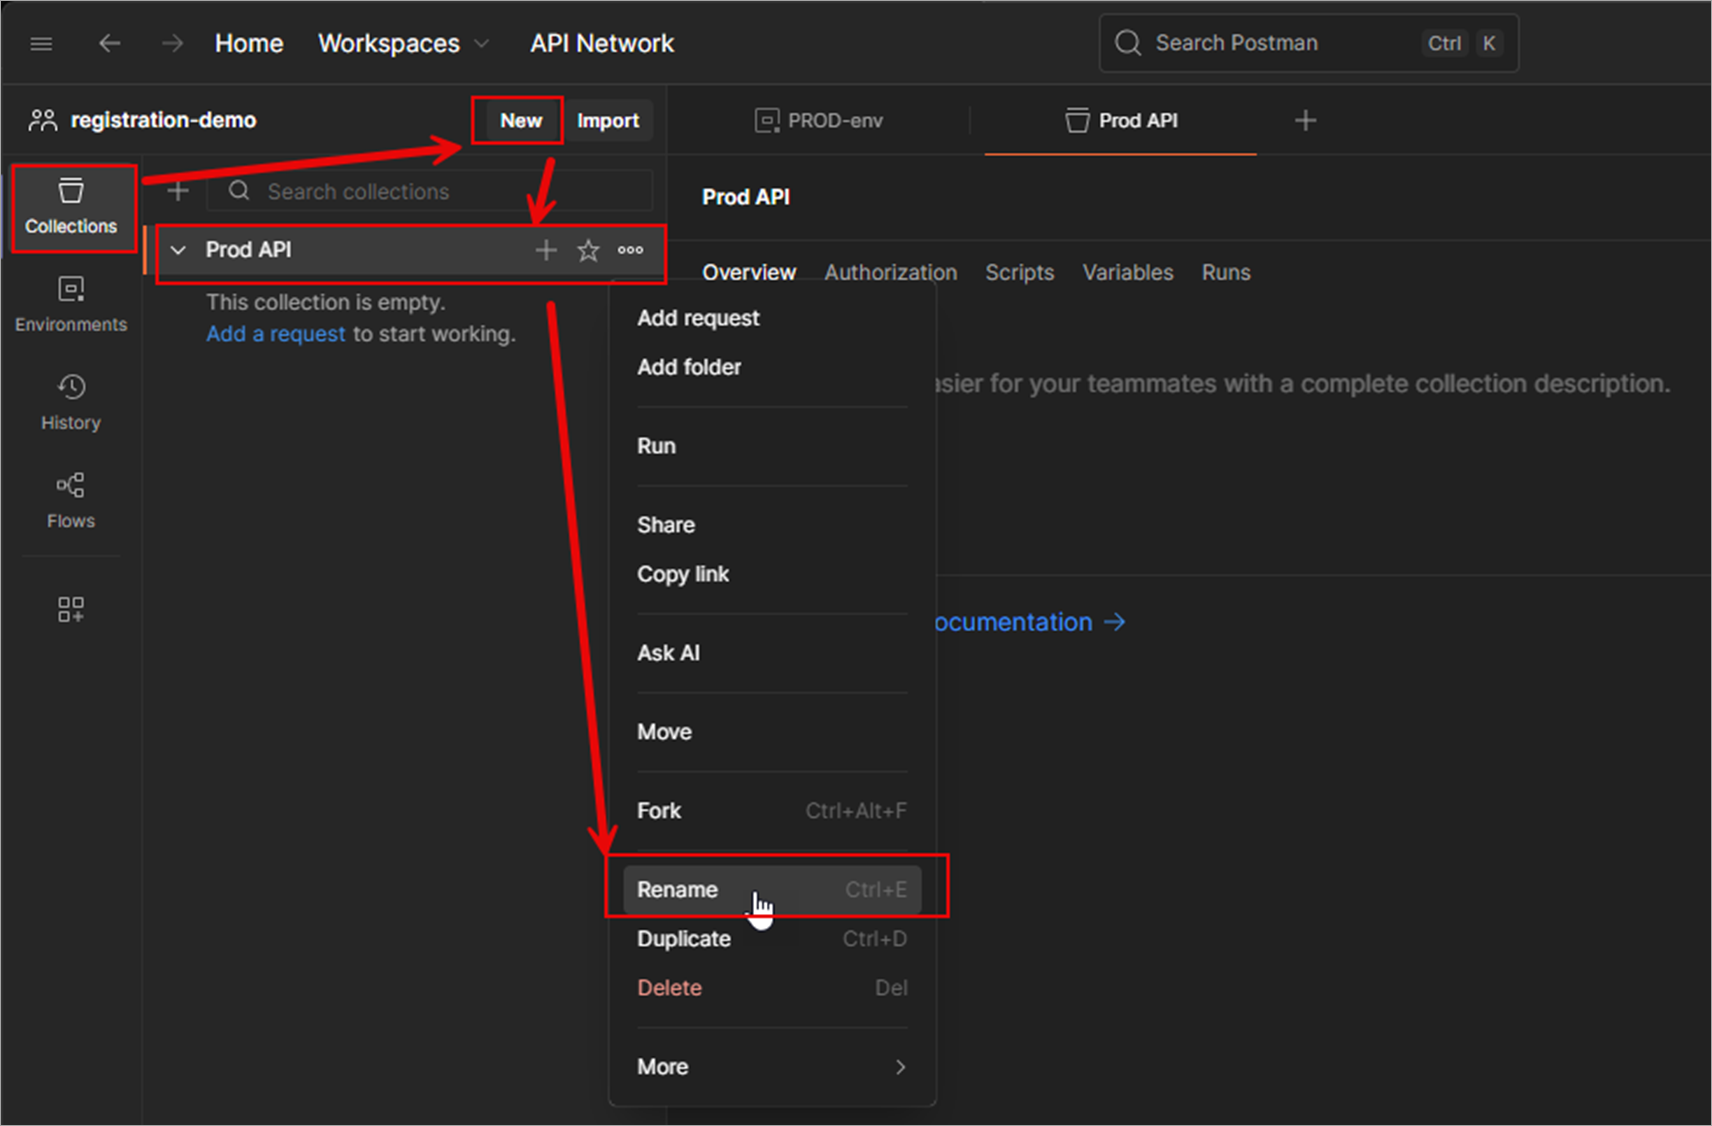1712x1126 pixels.
Task: Open the three-dot menu on Prod API
Action: tap(630, 250)
